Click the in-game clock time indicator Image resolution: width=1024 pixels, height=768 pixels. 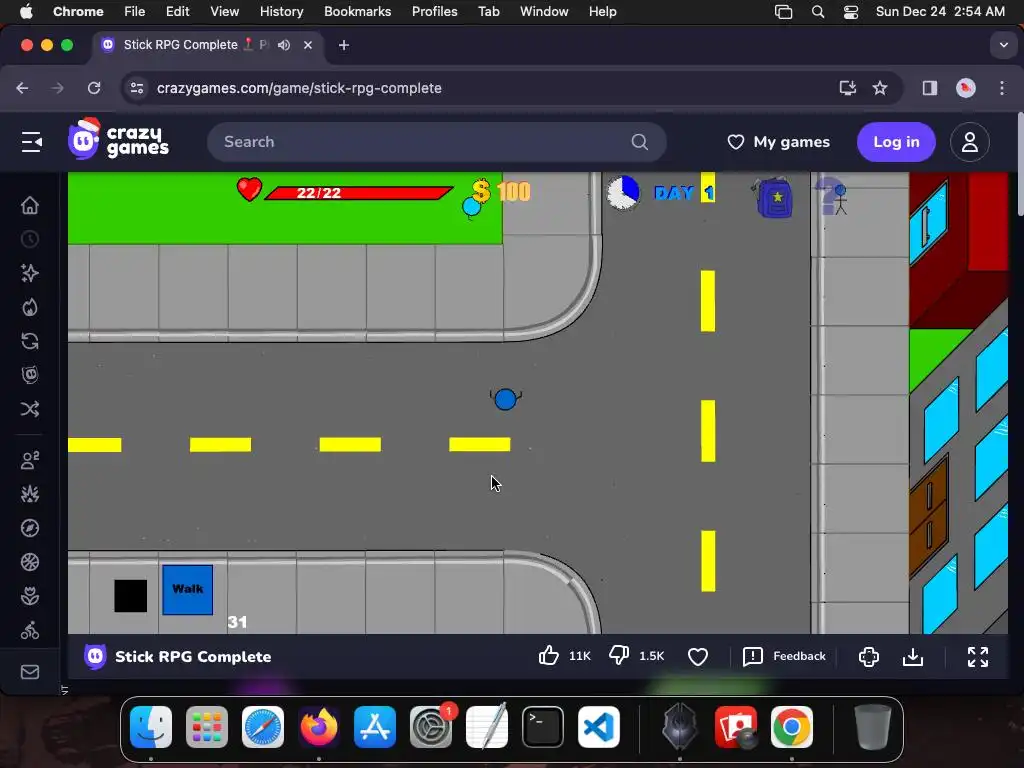(623, 193)
